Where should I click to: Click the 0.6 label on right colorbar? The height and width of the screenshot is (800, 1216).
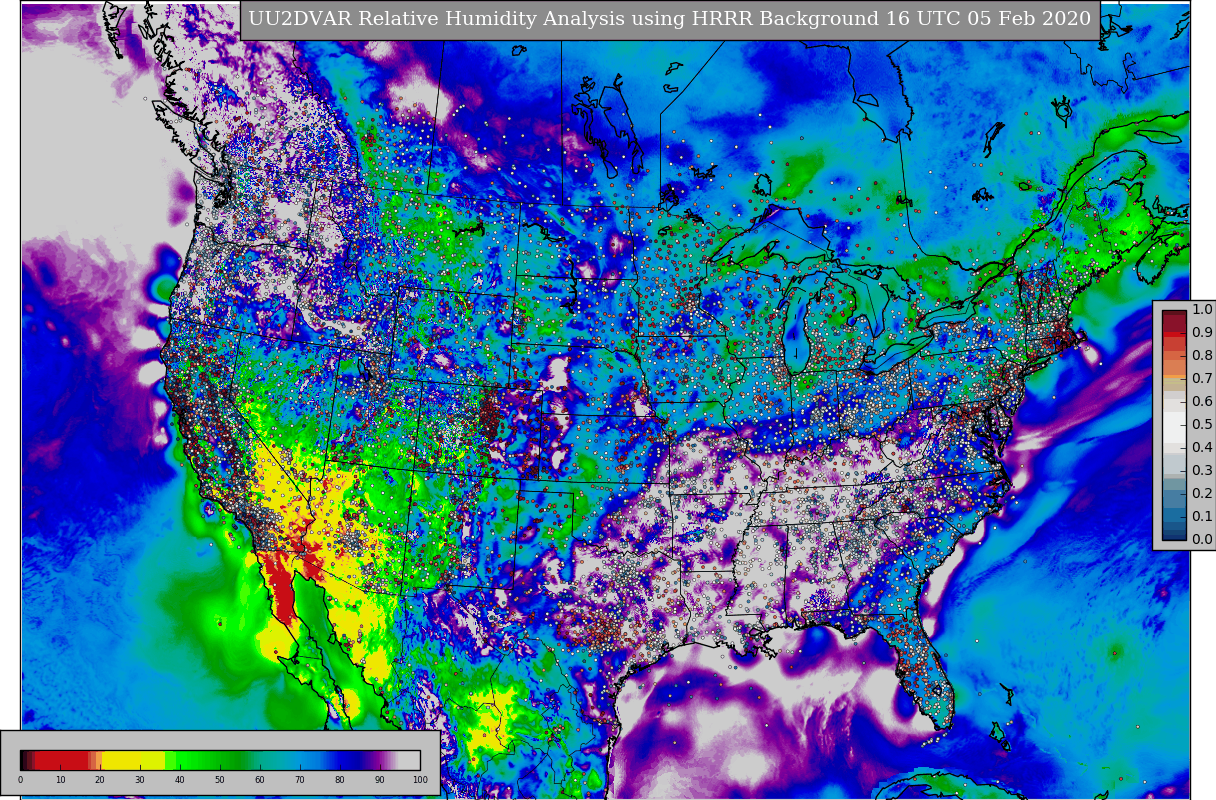click(1202, 401)
